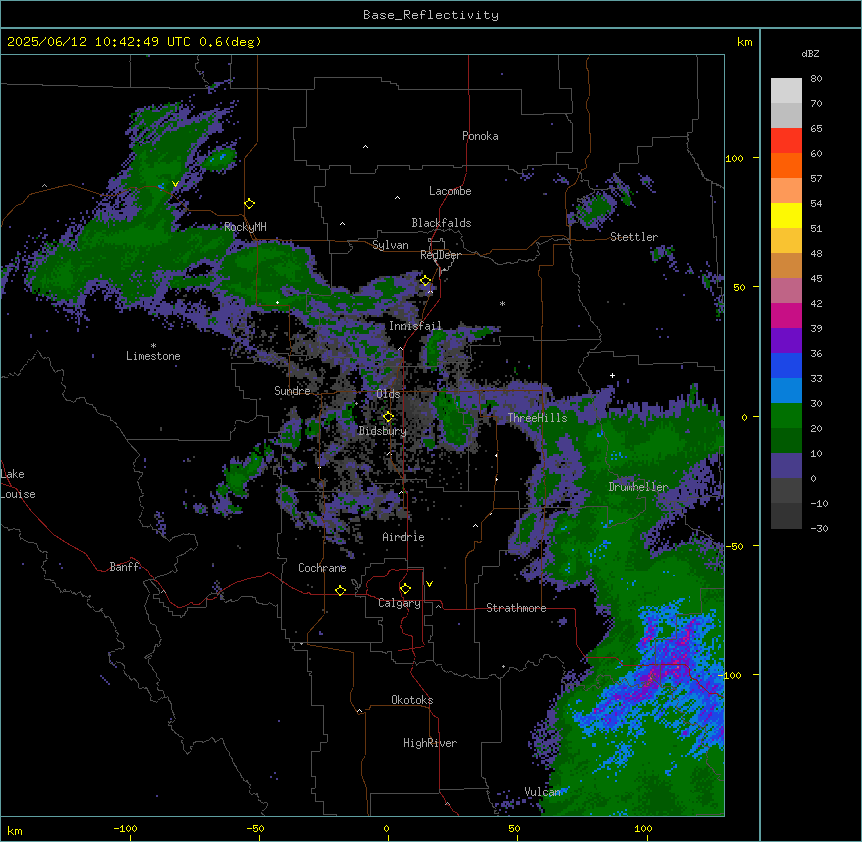Image resolution: width=862 pixels, height=842 pixels.
Task: Click the Lacombe label
Action: 450,191
